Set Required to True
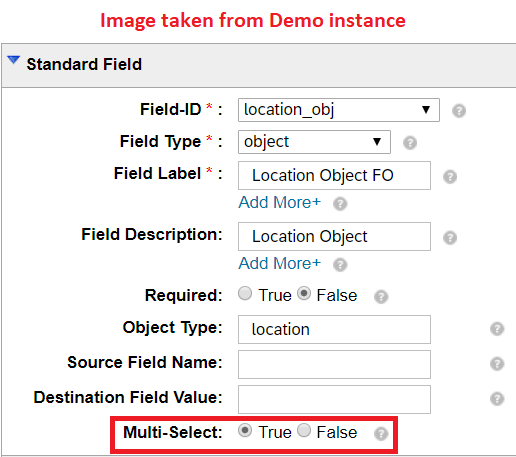516x457 pixels. (245, 294)
